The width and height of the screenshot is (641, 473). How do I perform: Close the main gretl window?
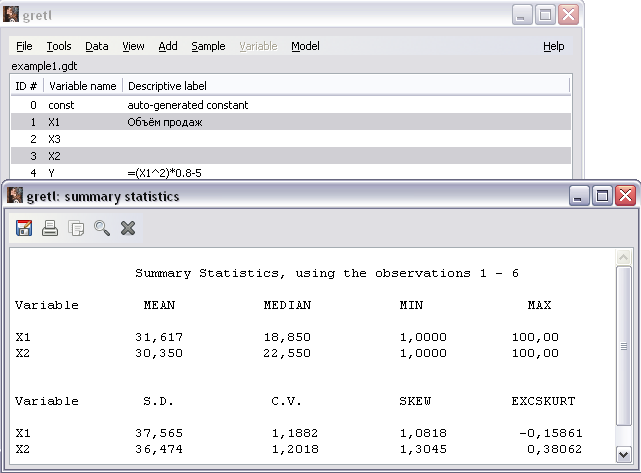569,15
